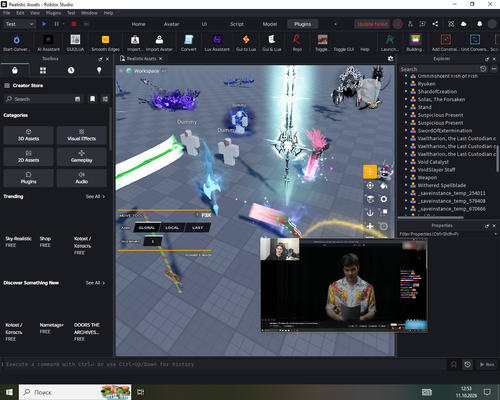Screen dimensions: 500x400
Task: Switch to the Script ribbon tab
Action: (237, 24)
